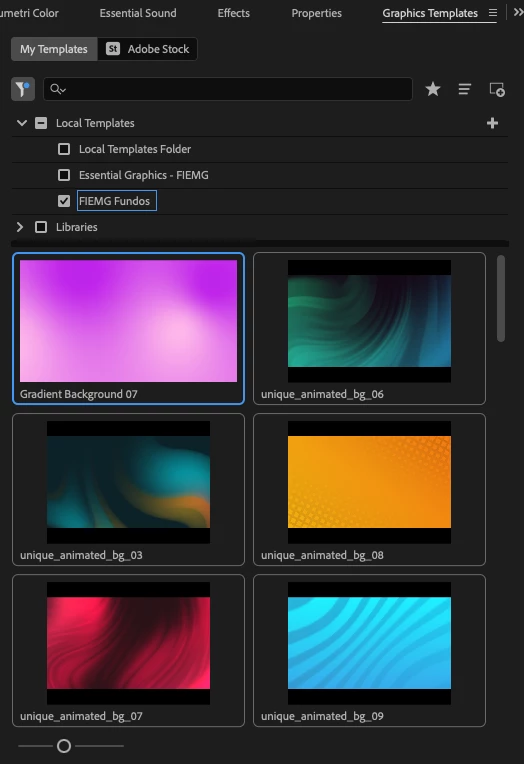Click the filter funnel icon
Image resolution: width=524 pixels, height=764 pixels.
tap(23, 89)
